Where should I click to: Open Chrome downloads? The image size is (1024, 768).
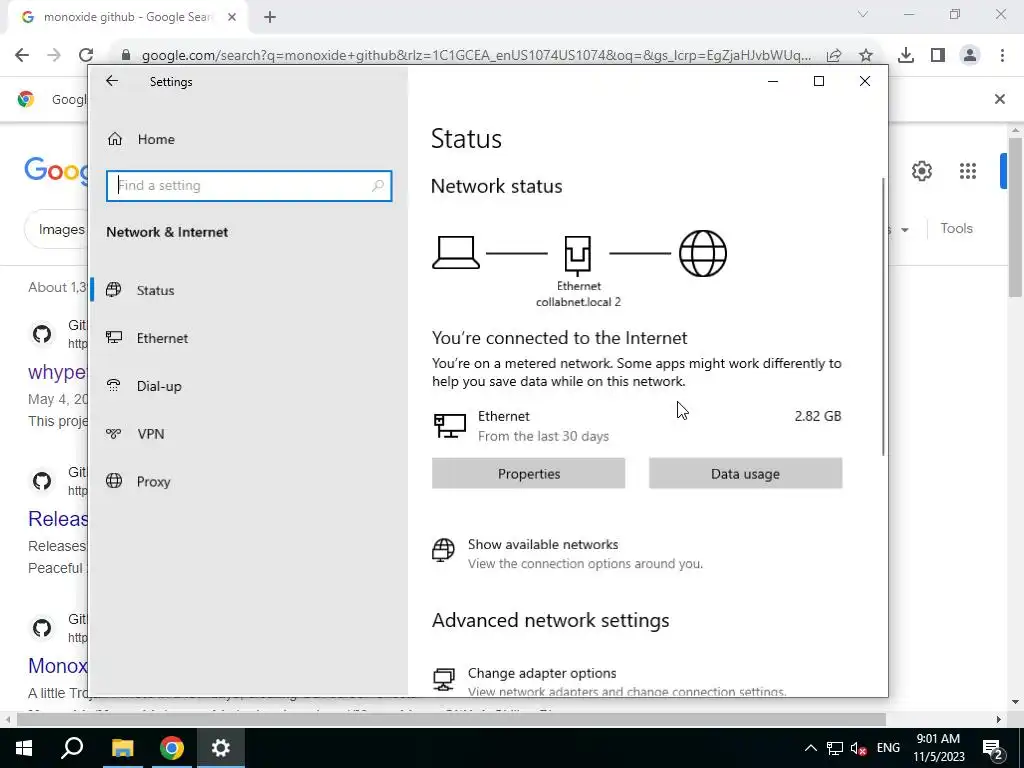point(906,56)
